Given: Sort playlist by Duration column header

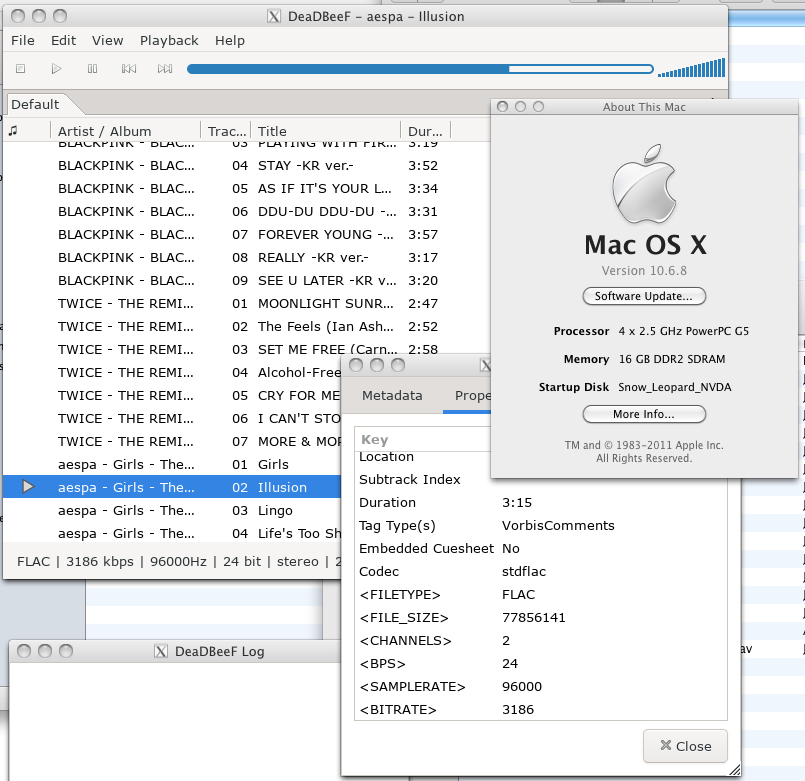Looking at the screenshot, I should [425, 131].
